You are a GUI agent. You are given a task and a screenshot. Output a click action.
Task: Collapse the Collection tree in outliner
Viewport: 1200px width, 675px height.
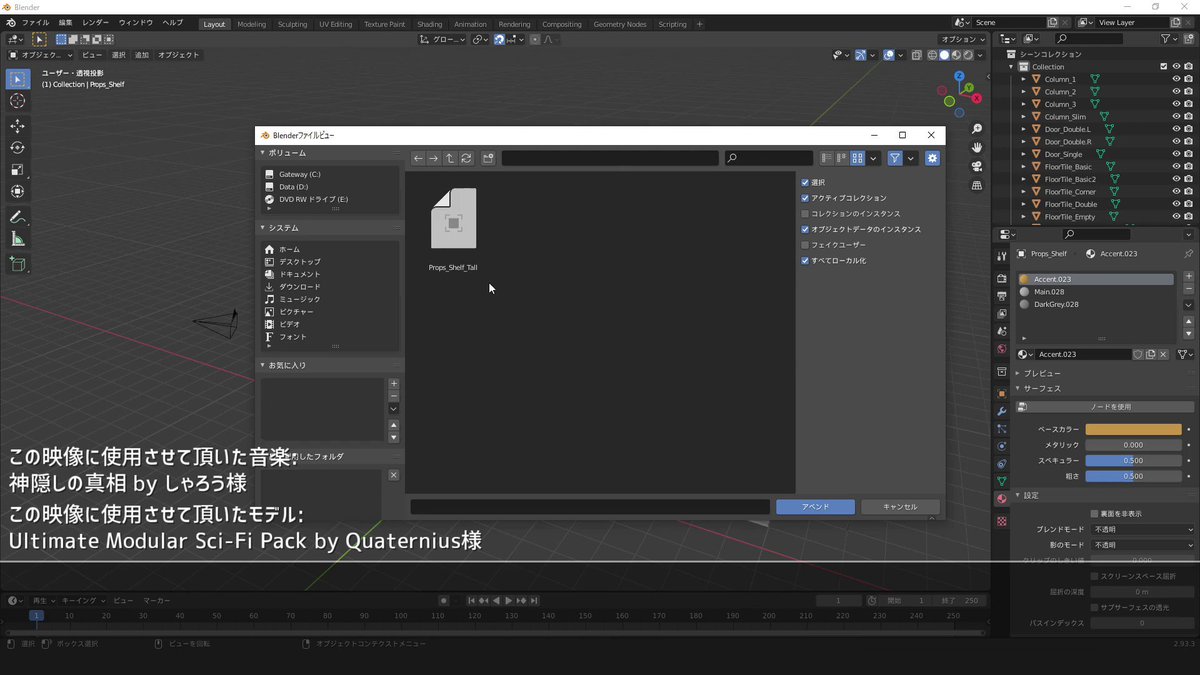pos(1011,67)
